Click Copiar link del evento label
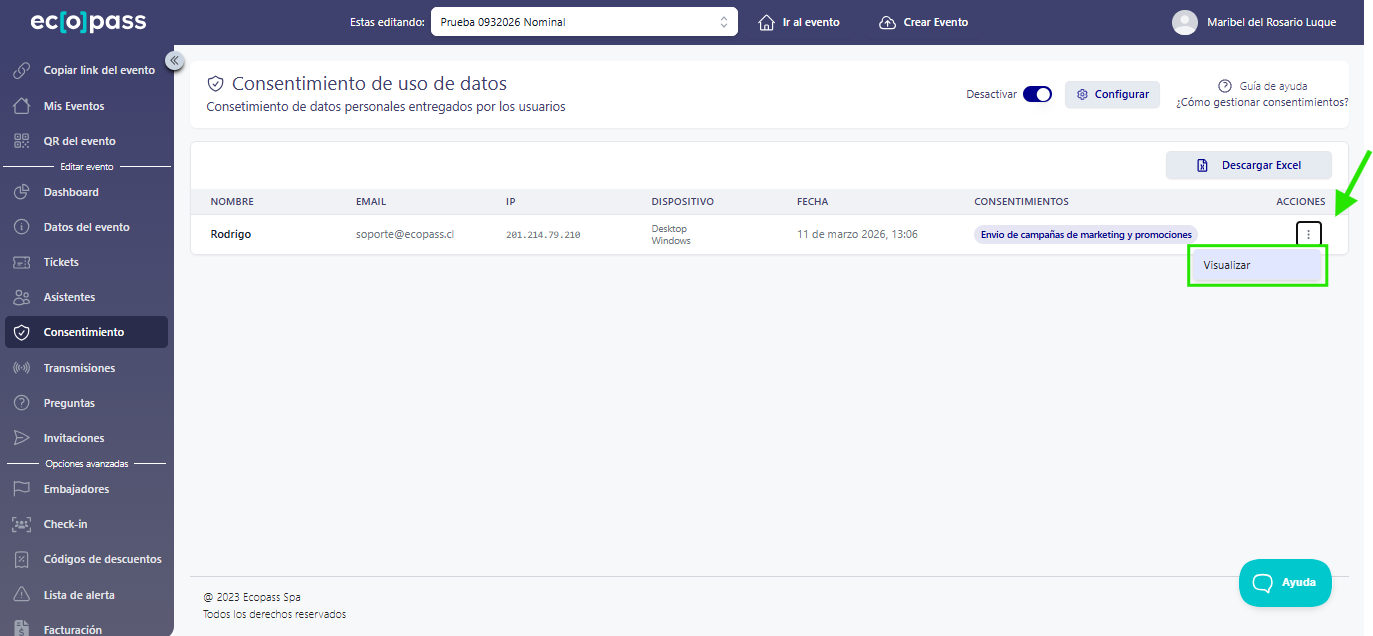 99,70
